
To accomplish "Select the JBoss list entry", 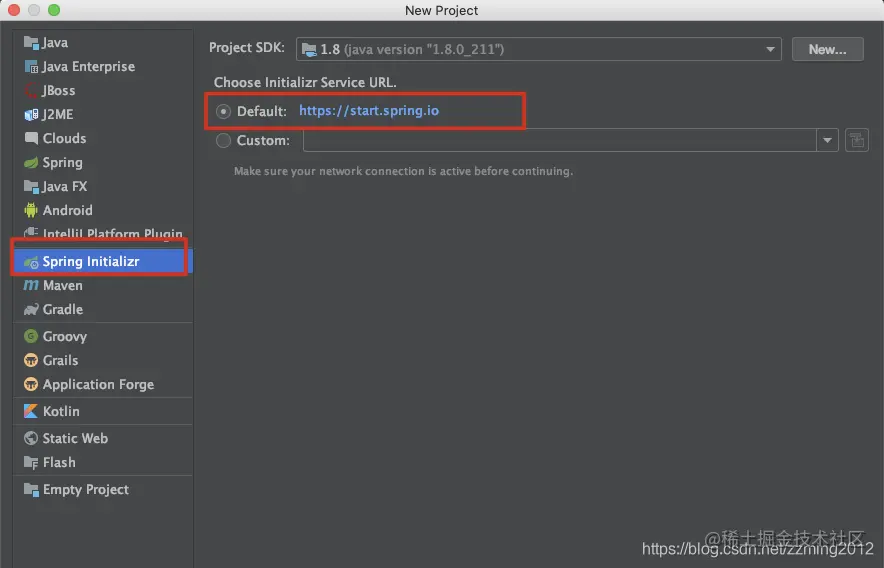I will (x=103, y=90).
